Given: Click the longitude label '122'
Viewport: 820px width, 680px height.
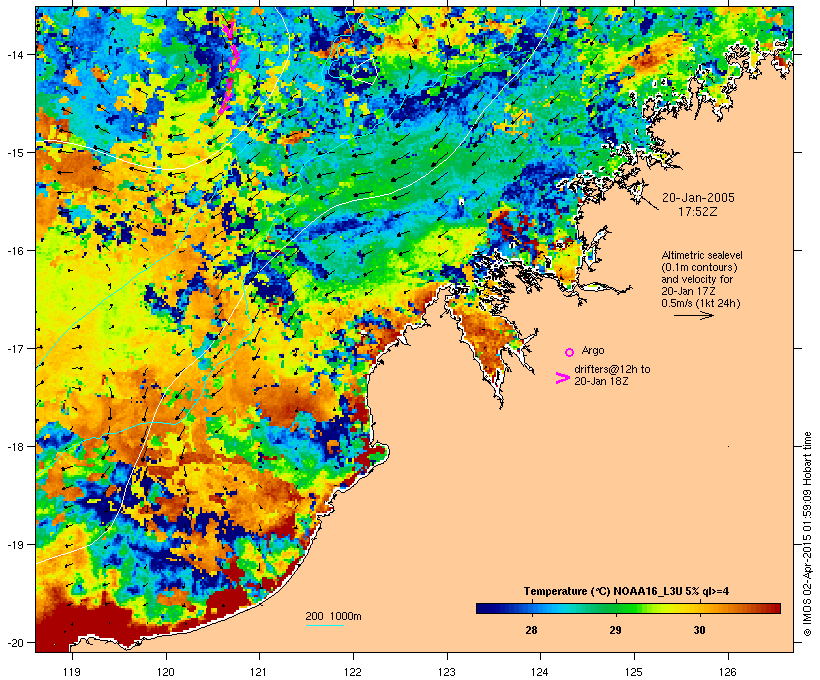Looking at the screenshot, I should 353,672.
